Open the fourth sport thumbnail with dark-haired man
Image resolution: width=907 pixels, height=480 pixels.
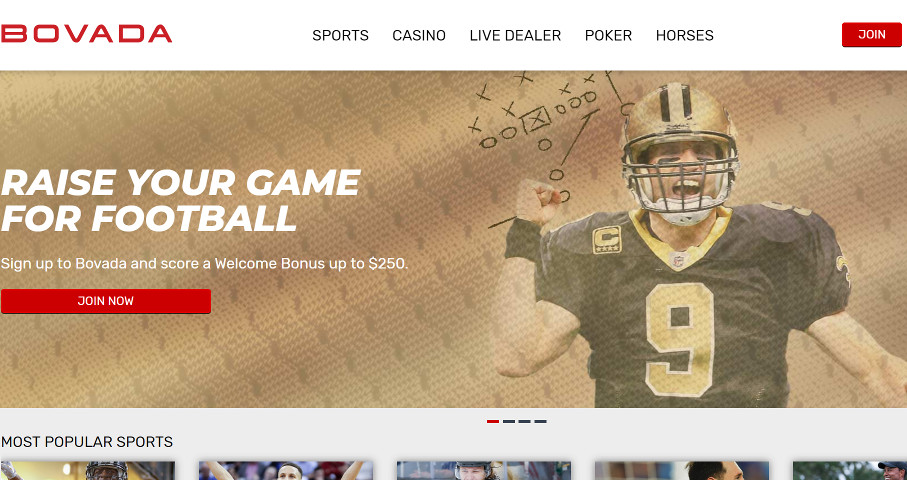click(x=681, y=471)
